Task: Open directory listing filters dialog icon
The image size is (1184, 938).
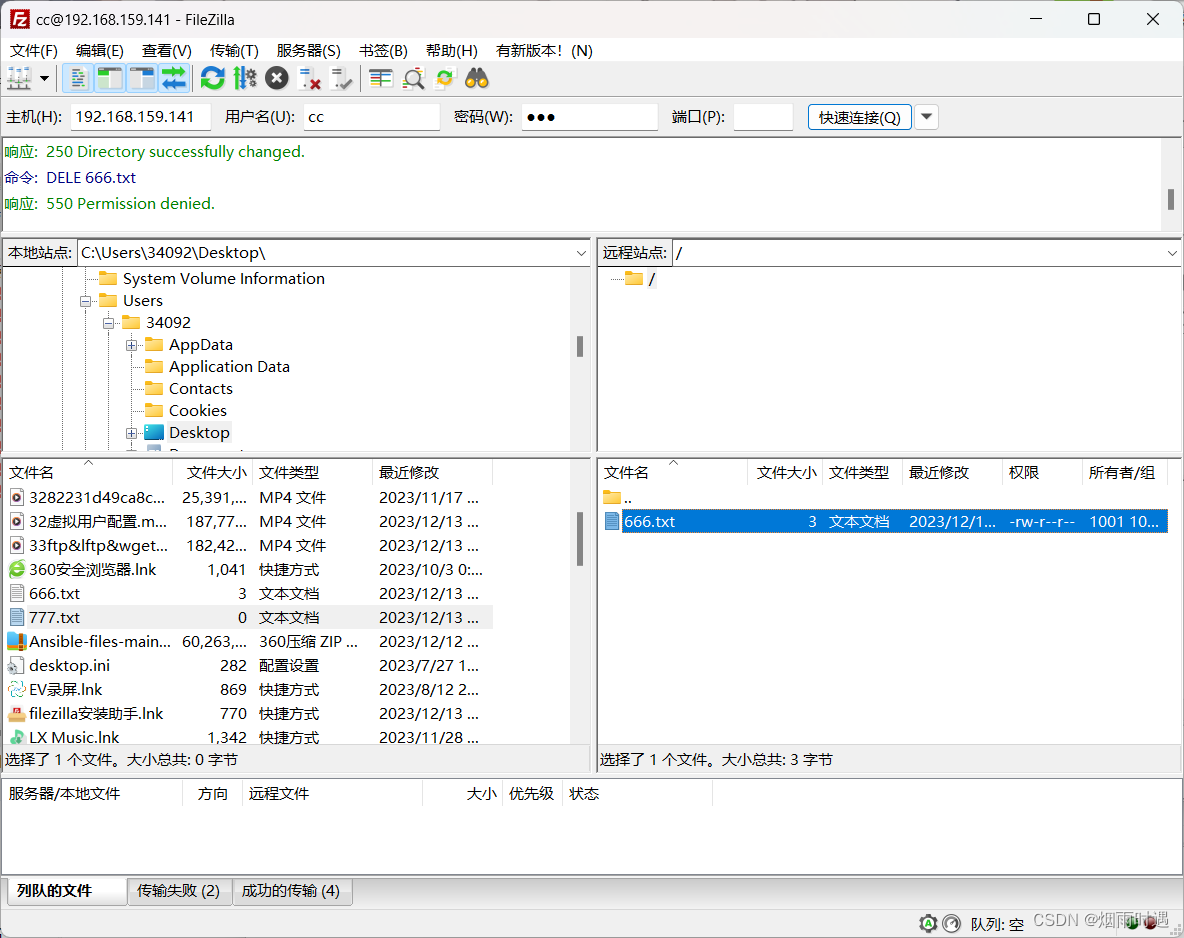Action: 381,79
